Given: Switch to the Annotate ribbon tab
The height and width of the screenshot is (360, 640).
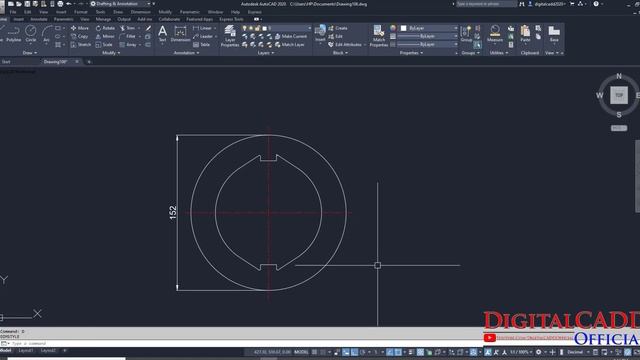Looking at the screenshot, I should [x=39, y=19].
